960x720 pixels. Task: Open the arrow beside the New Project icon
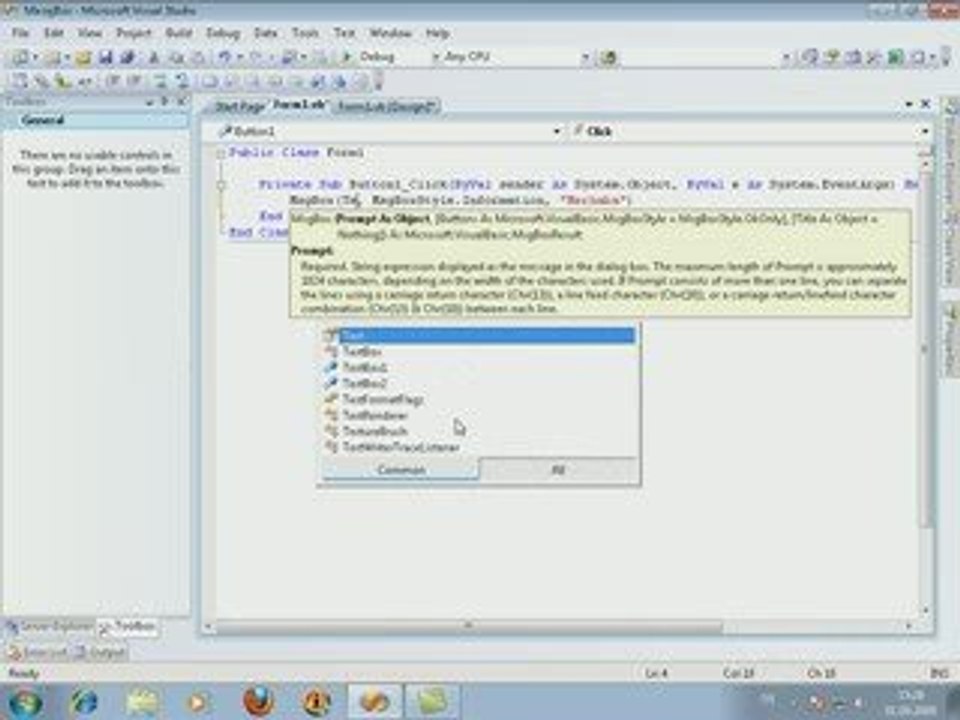(35, 58)
